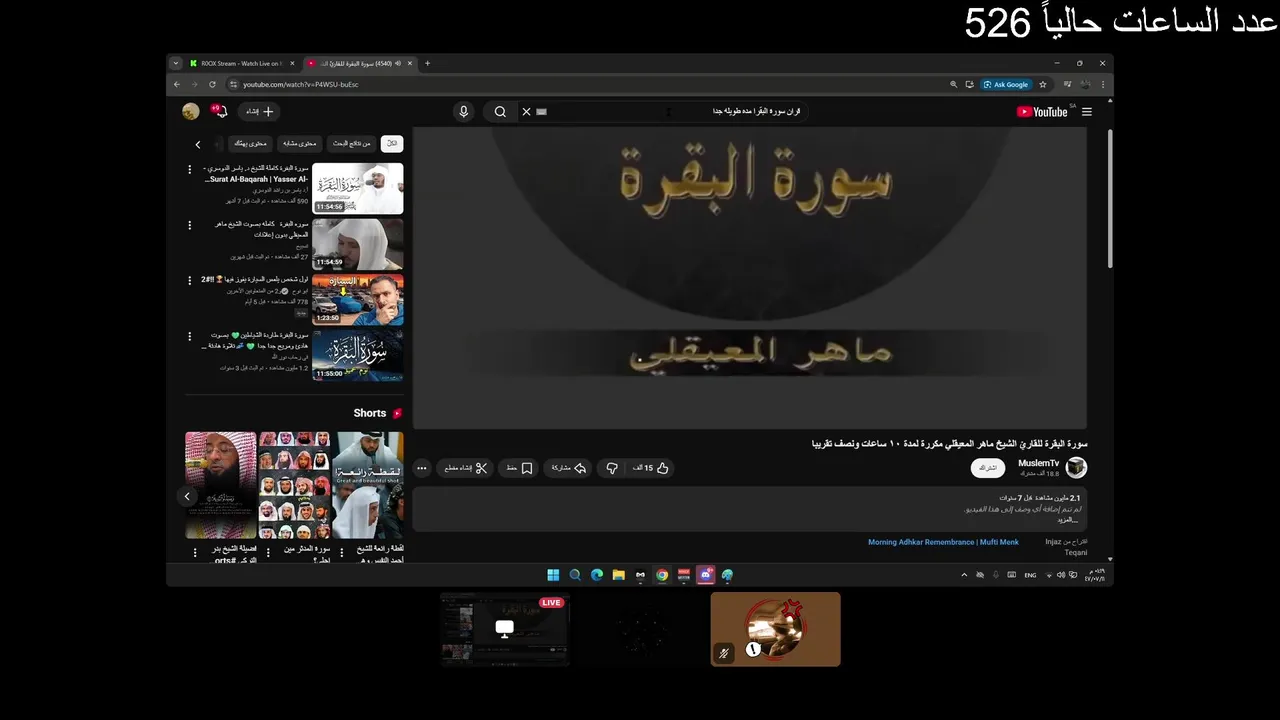Go back in Chrome
The image size is (1280, 720).
(177, 84)
